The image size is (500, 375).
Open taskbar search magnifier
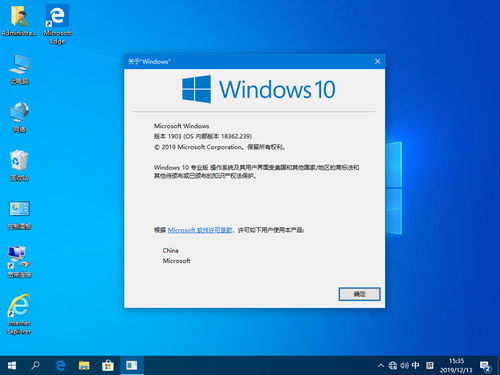[36, 366]
